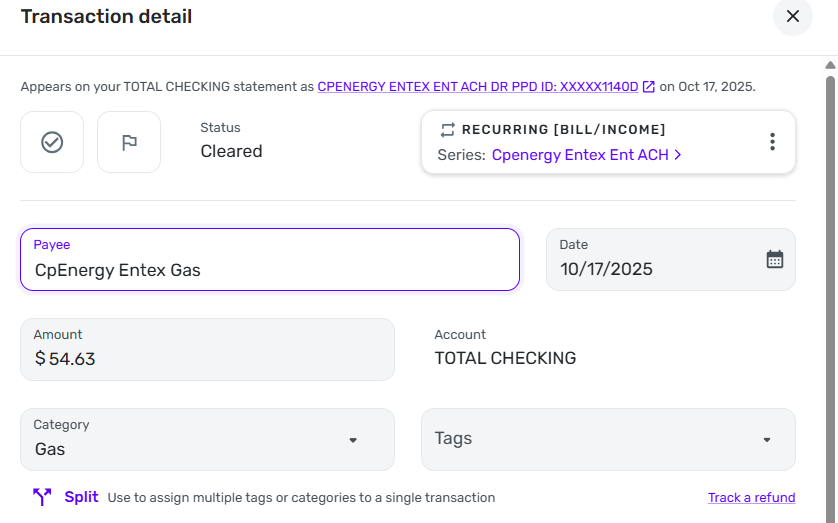Click the Split arrows icon
Image resolution: width=838 pixels, height=523 pixels.
42,497
